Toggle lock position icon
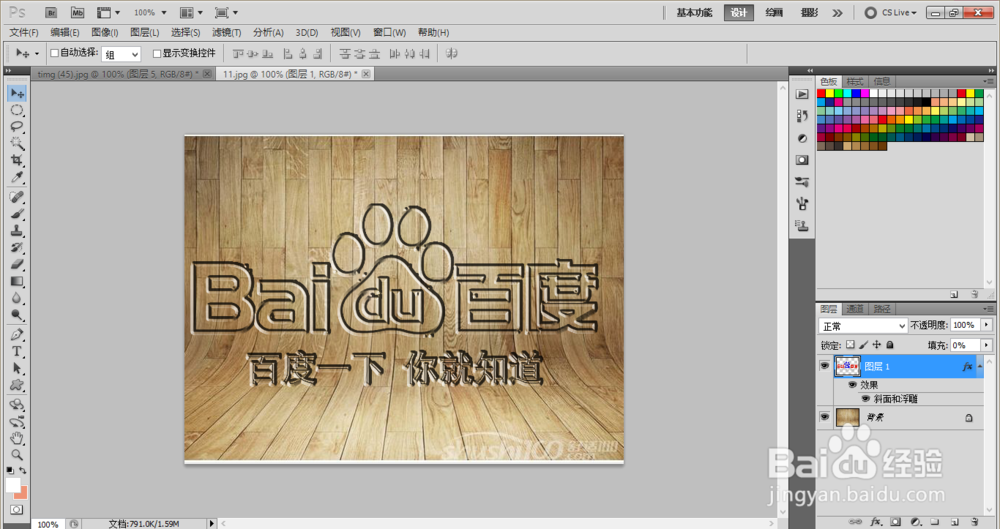Viewport: 1000px width, 529px height. pos(877,345)
